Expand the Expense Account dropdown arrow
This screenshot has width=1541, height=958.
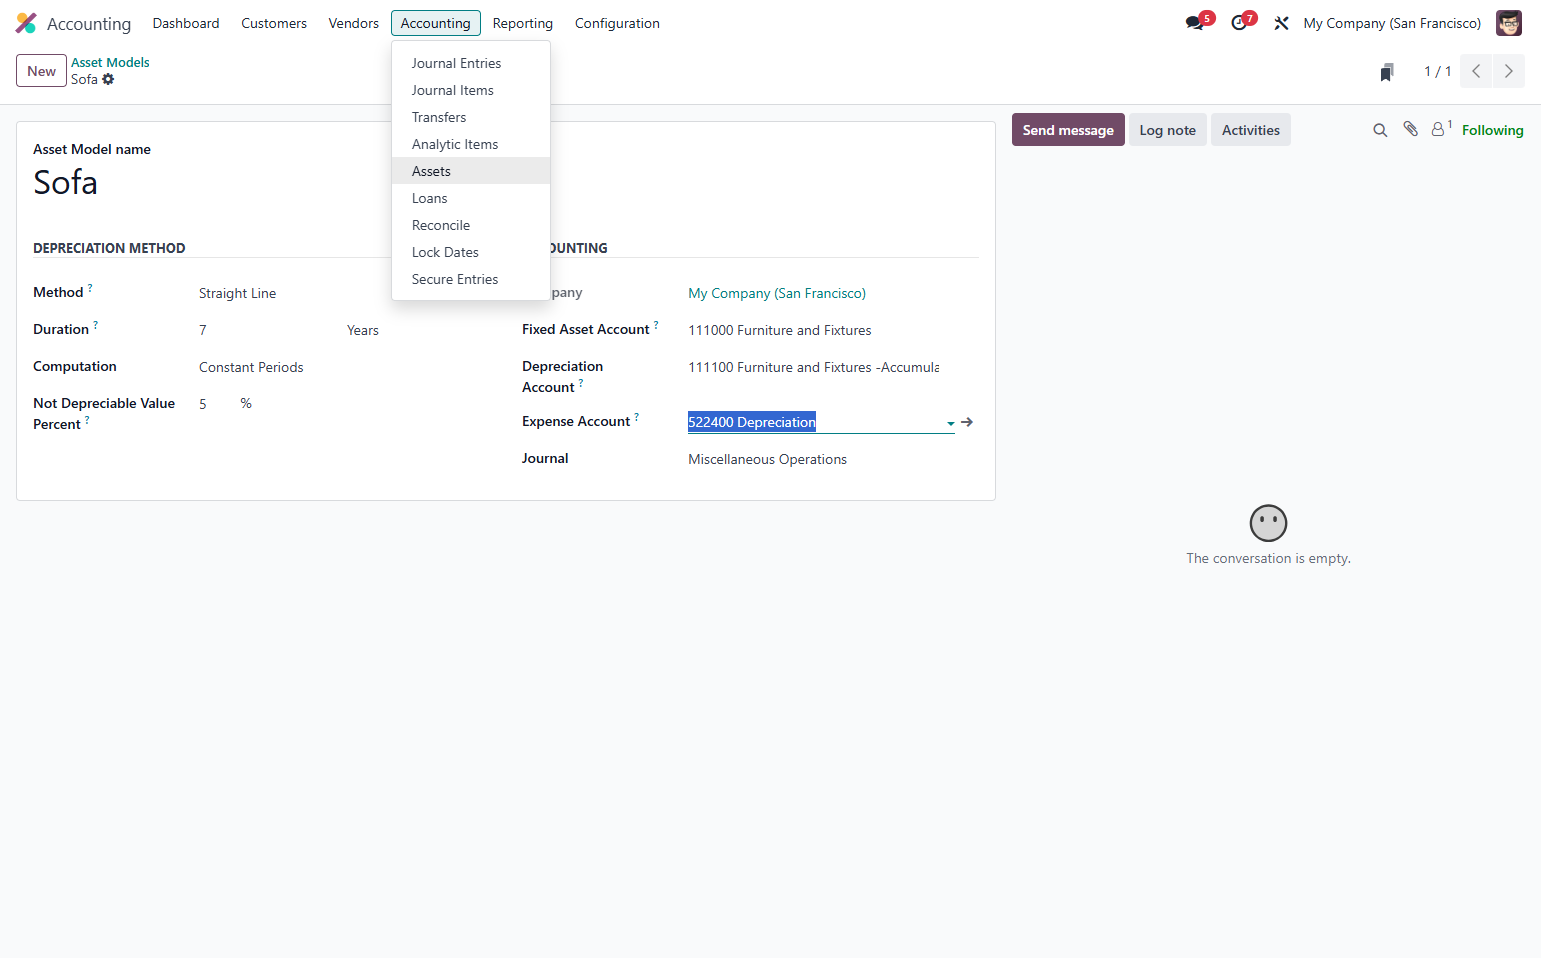pos(950,423)
